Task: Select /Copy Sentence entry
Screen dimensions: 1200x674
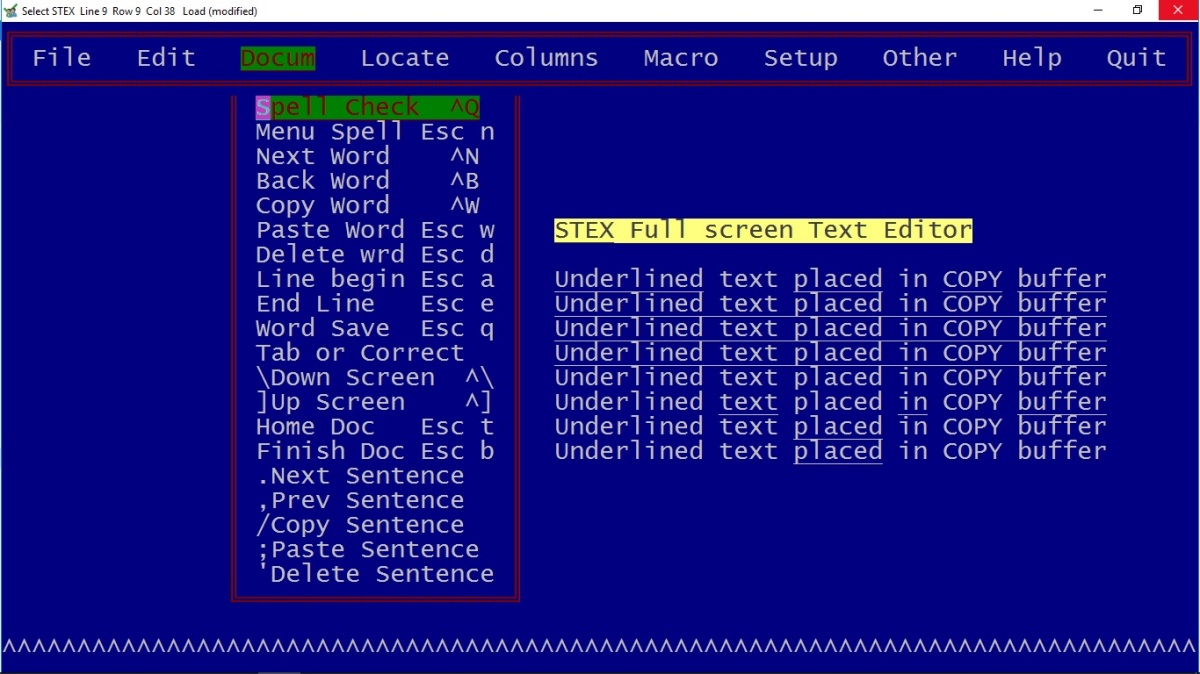Action: pos(360,525)
